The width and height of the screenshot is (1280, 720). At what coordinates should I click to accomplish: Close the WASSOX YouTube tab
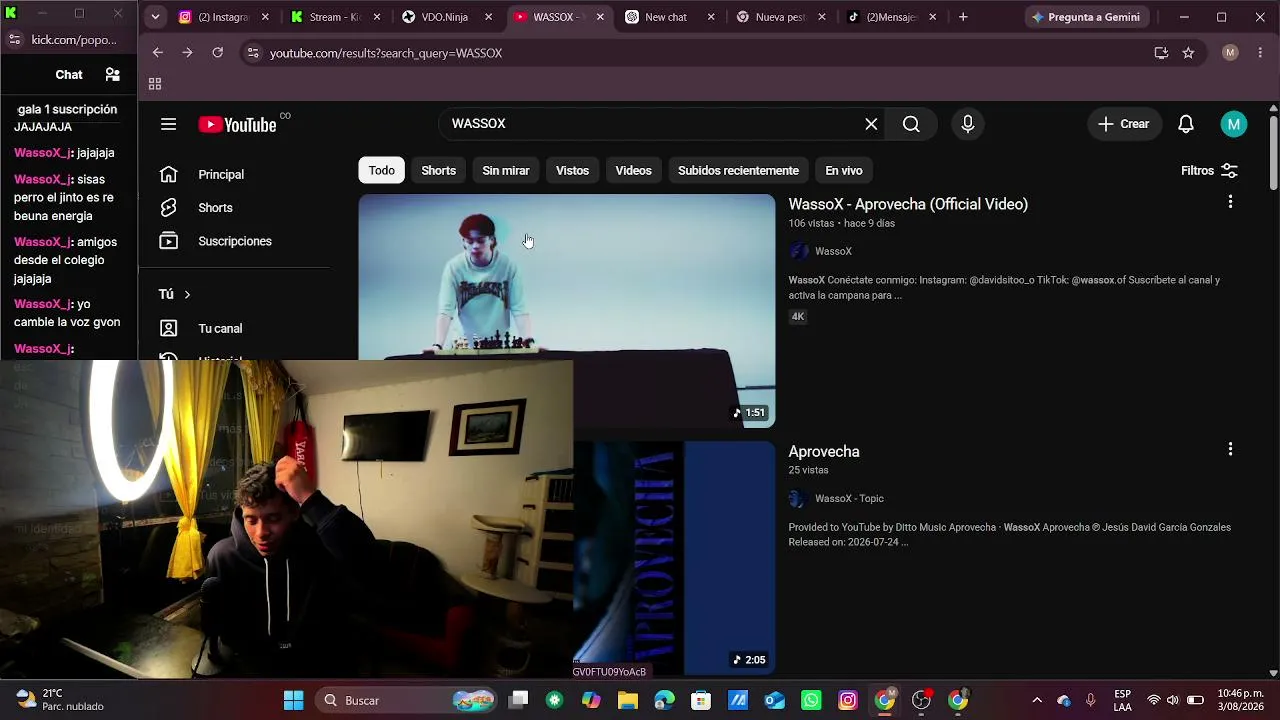click(x=600, y=17)
